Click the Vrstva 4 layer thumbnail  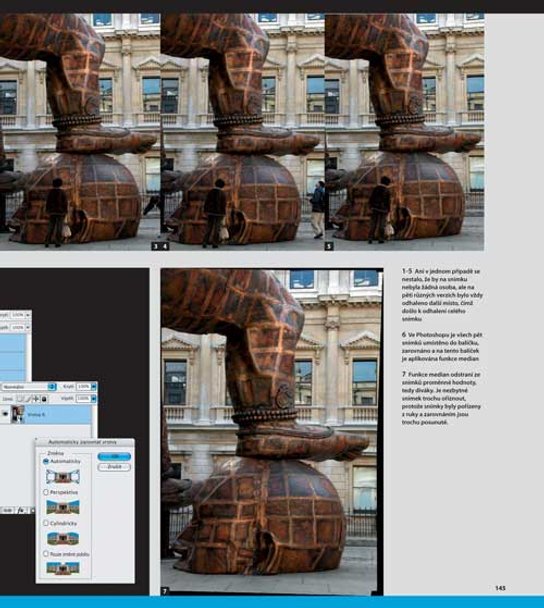[18, 415]
